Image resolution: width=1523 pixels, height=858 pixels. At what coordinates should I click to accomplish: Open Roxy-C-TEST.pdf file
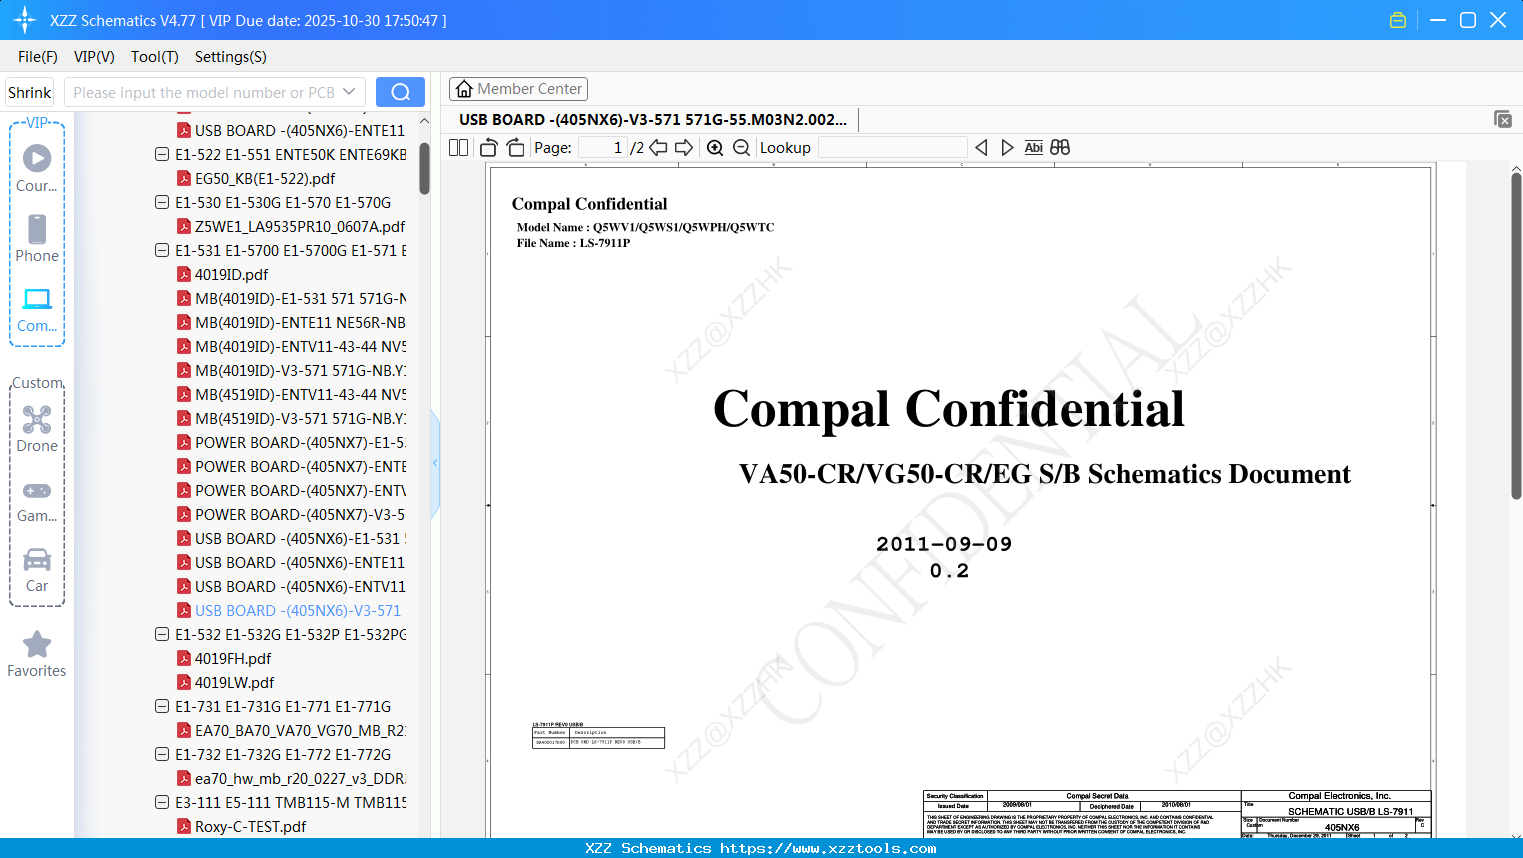[x=250, y=826]
